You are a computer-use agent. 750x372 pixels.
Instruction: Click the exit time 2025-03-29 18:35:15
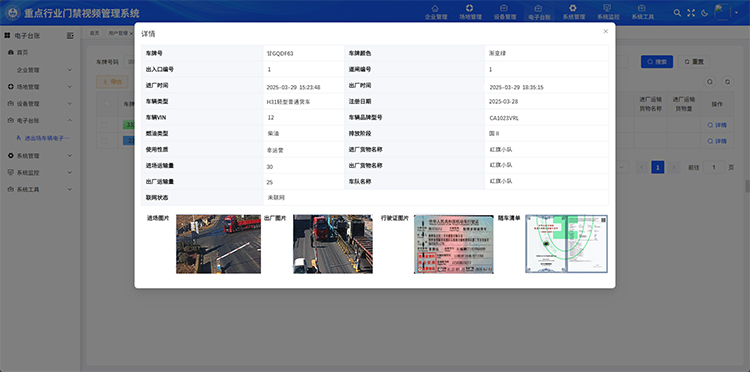[516, 88]
